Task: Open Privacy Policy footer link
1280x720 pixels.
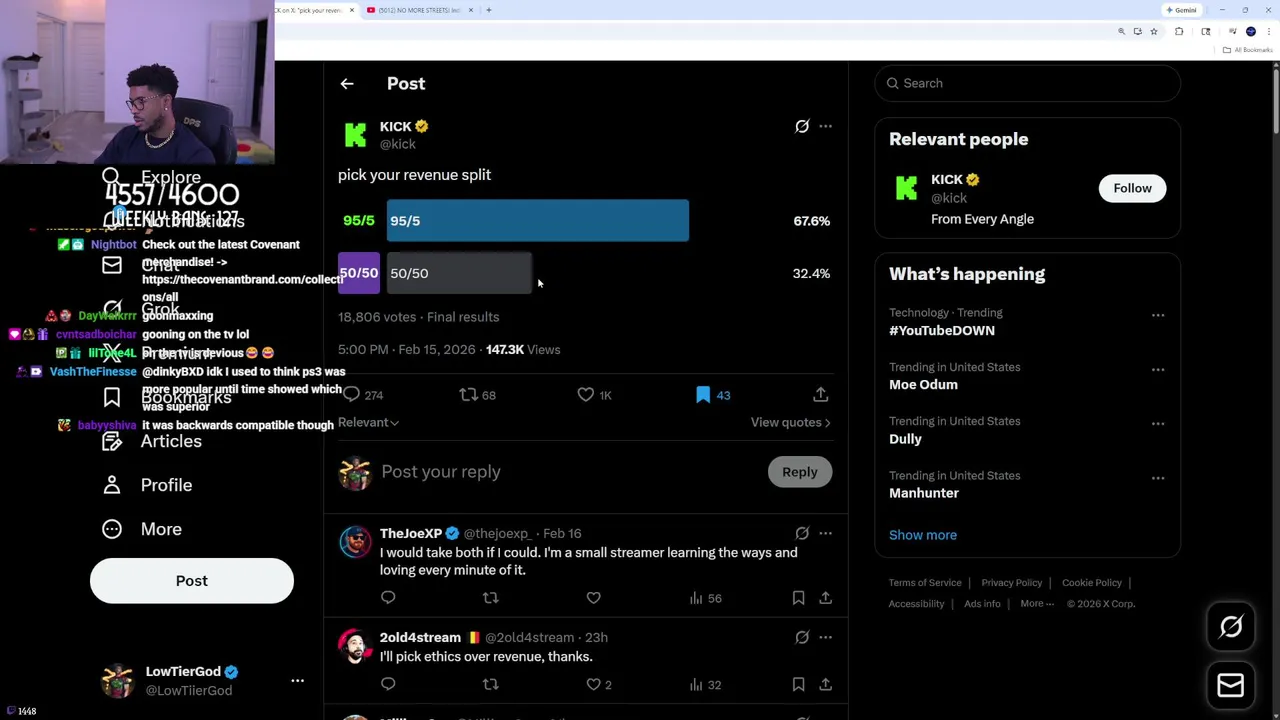Action: [1011, 583]
